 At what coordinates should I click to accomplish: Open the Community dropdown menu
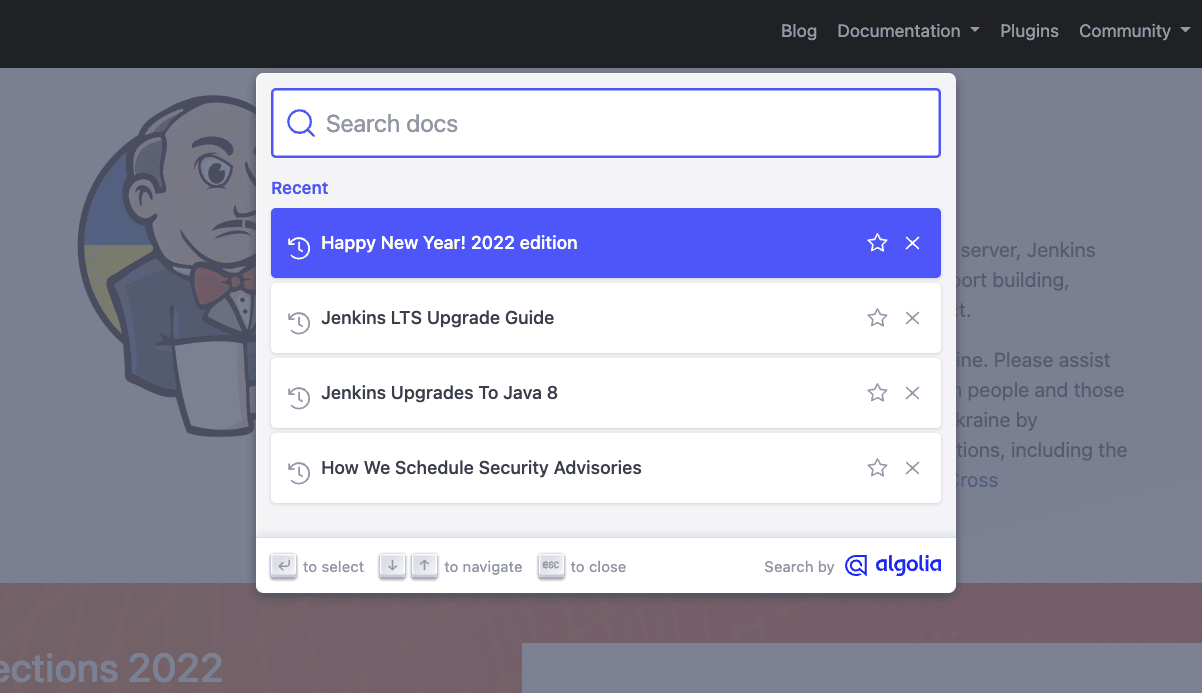pyautogui.click(x=1134, y=31)
